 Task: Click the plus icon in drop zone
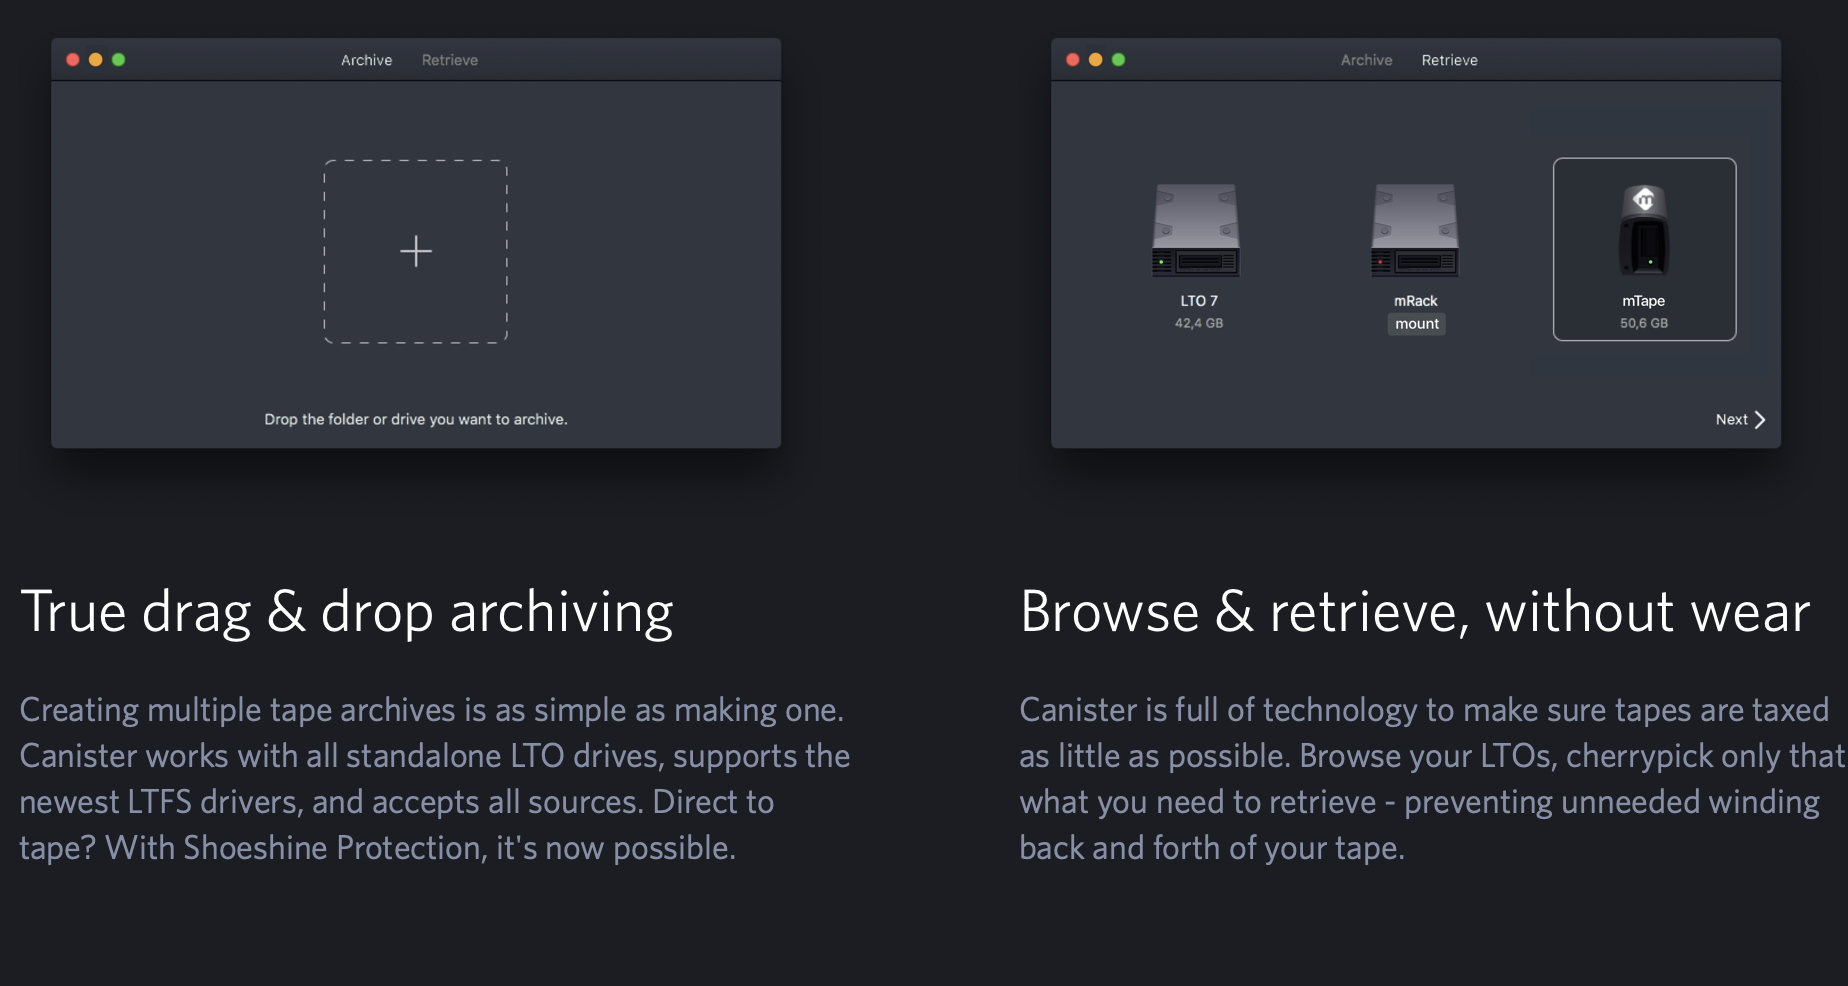416,251
